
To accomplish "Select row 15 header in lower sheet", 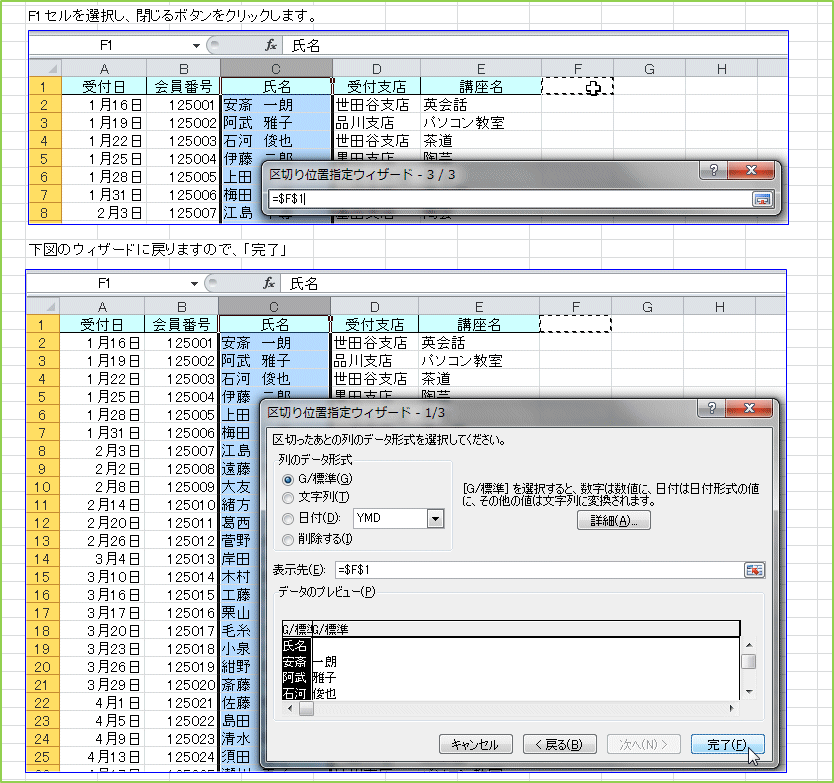I will click(43, 577).
